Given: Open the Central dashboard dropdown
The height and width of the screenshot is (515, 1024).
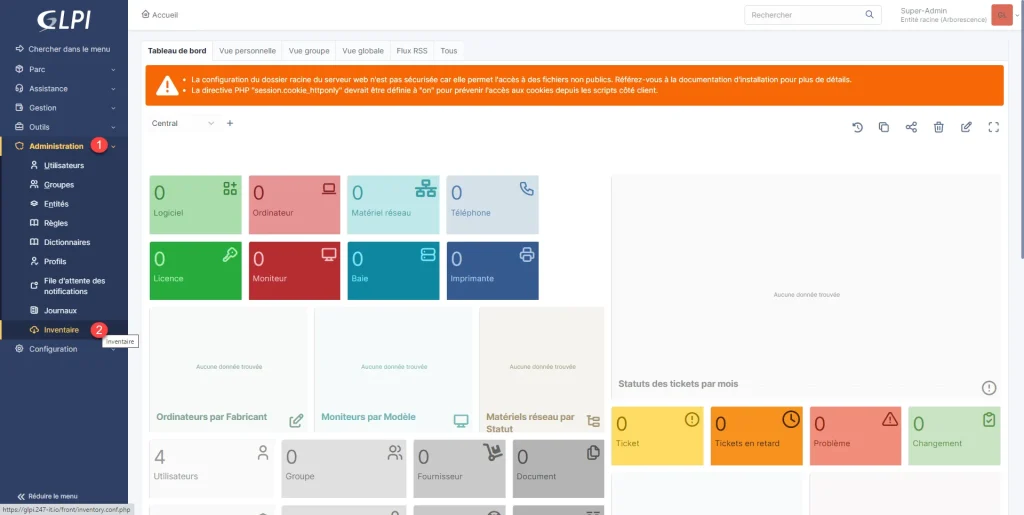Looking at the screenshot, I should point(182,123).
